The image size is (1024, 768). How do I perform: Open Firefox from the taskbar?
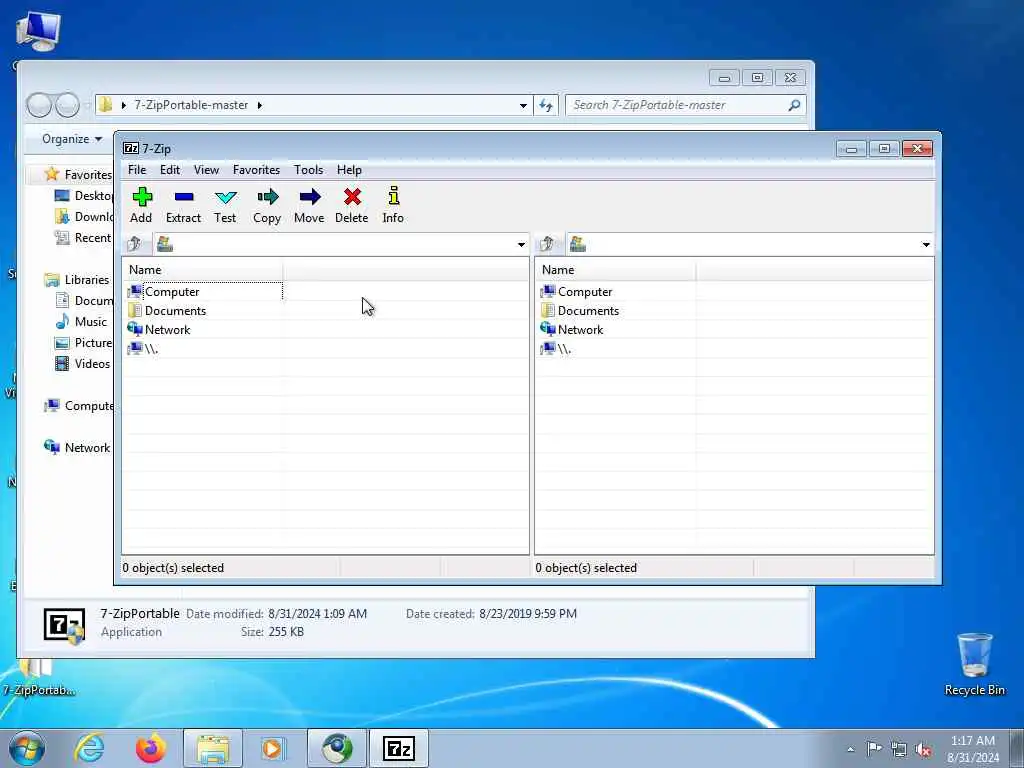(151, 748)
